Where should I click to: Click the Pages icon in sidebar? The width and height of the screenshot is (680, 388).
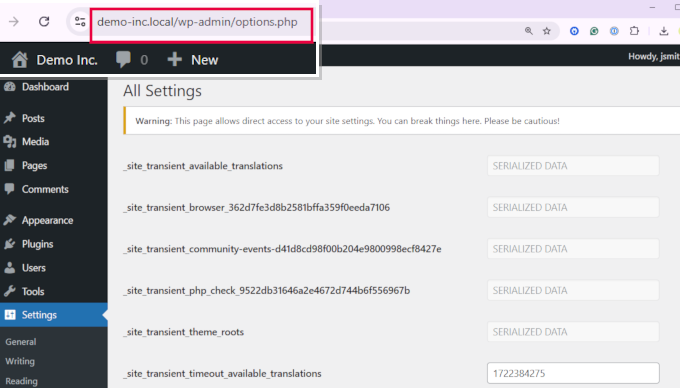pyautogui.click(x=10, y=165)
